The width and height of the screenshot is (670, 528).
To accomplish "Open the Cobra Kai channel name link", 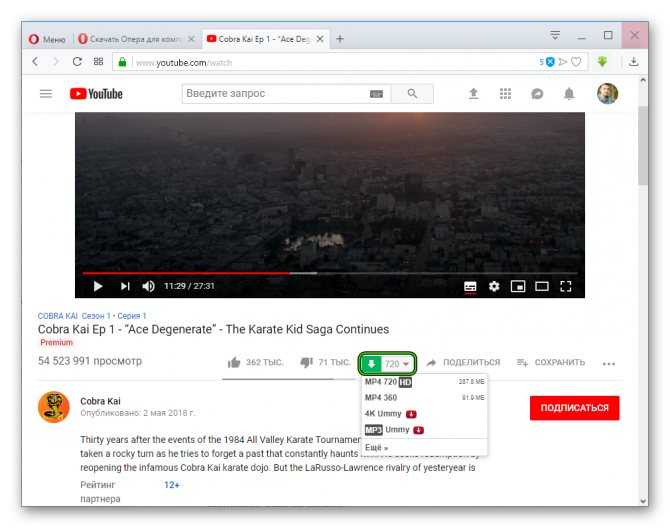I will pos(100,401).
